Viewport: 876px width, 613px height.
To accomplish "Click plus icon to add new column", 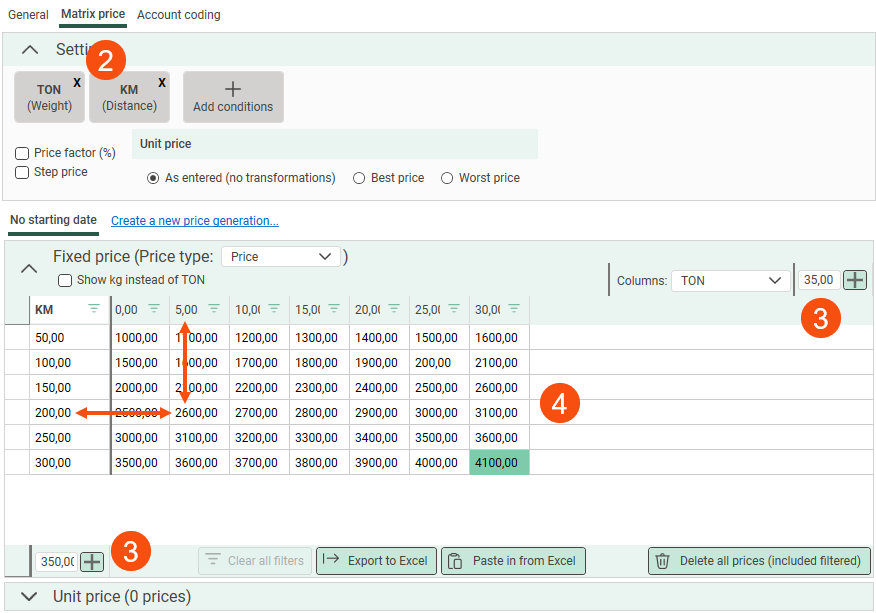I will point(855,280).
